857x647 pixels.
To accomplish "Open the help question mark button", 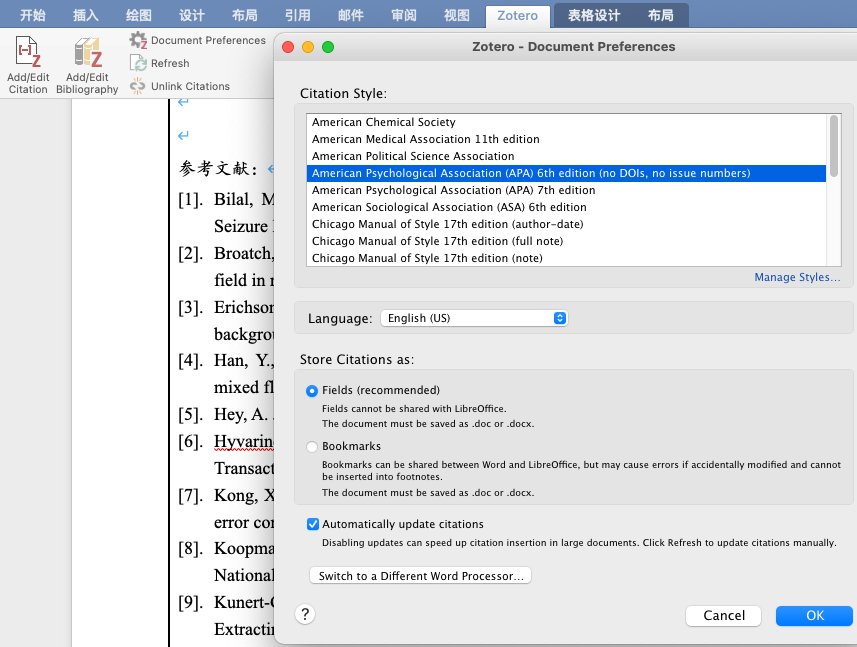I will 305,614.
